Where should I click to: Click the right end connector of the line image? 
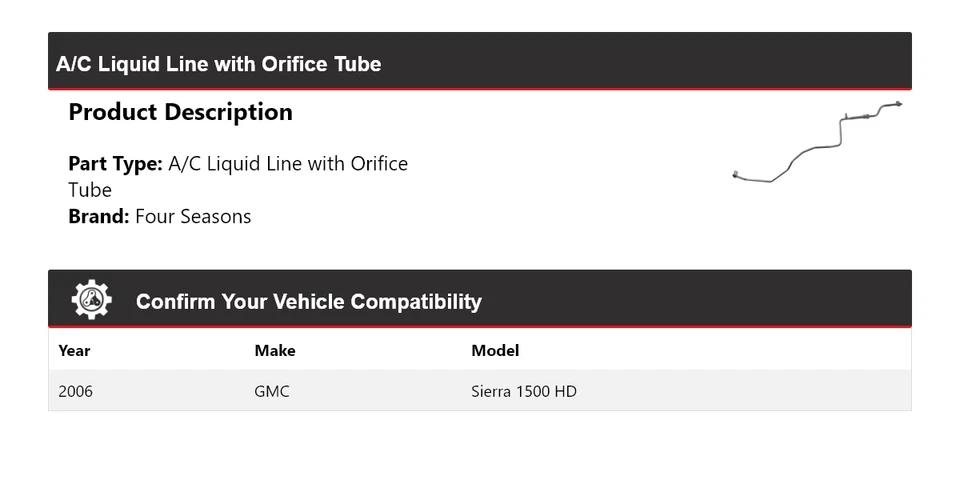(896, 104)
